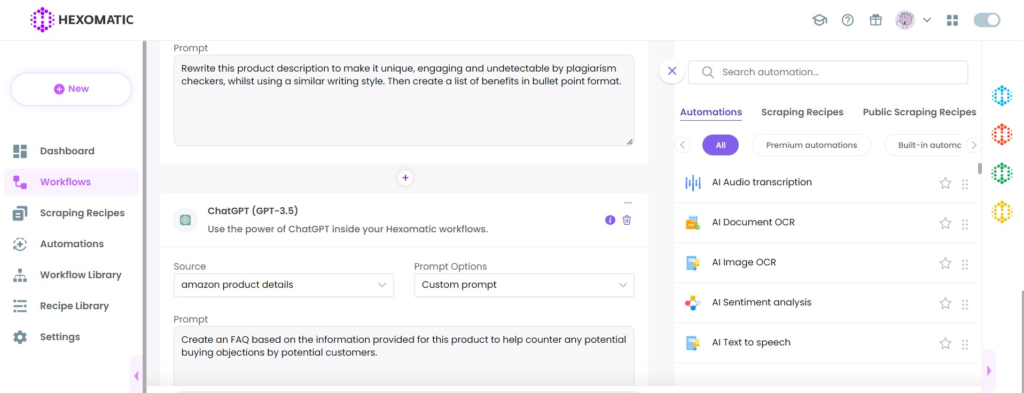Click the AI Audio transcription waveform icon
The width and height of the screenshot is (1024, 393).
tap(692, 183)
